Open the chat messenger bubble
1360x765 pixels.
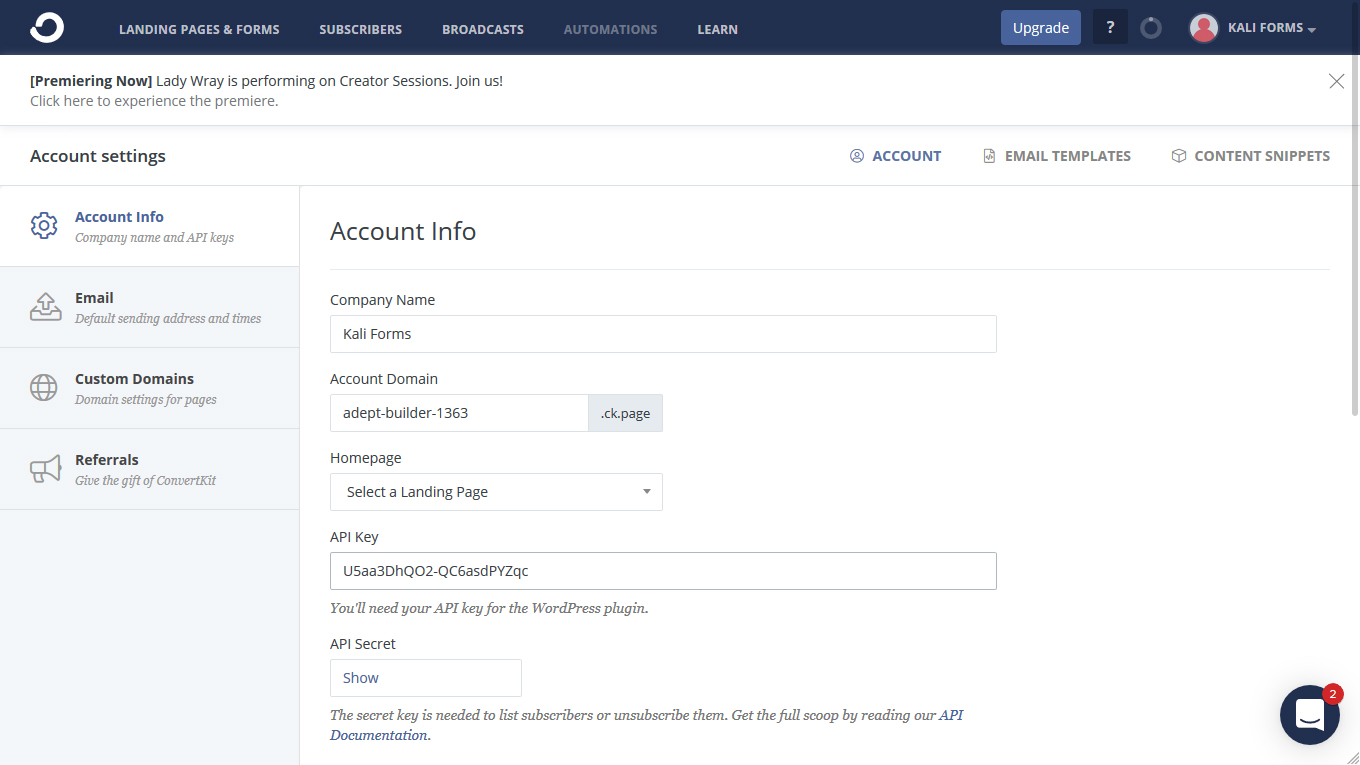[1310, 715]
